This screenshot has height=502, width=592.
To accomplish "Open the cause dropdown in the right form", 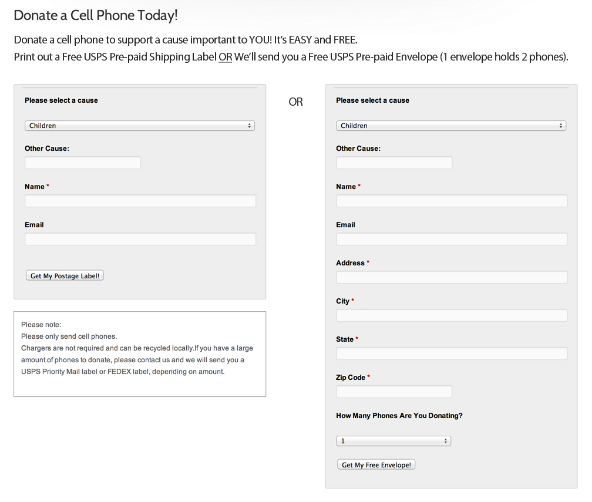I will pos(451,126).
